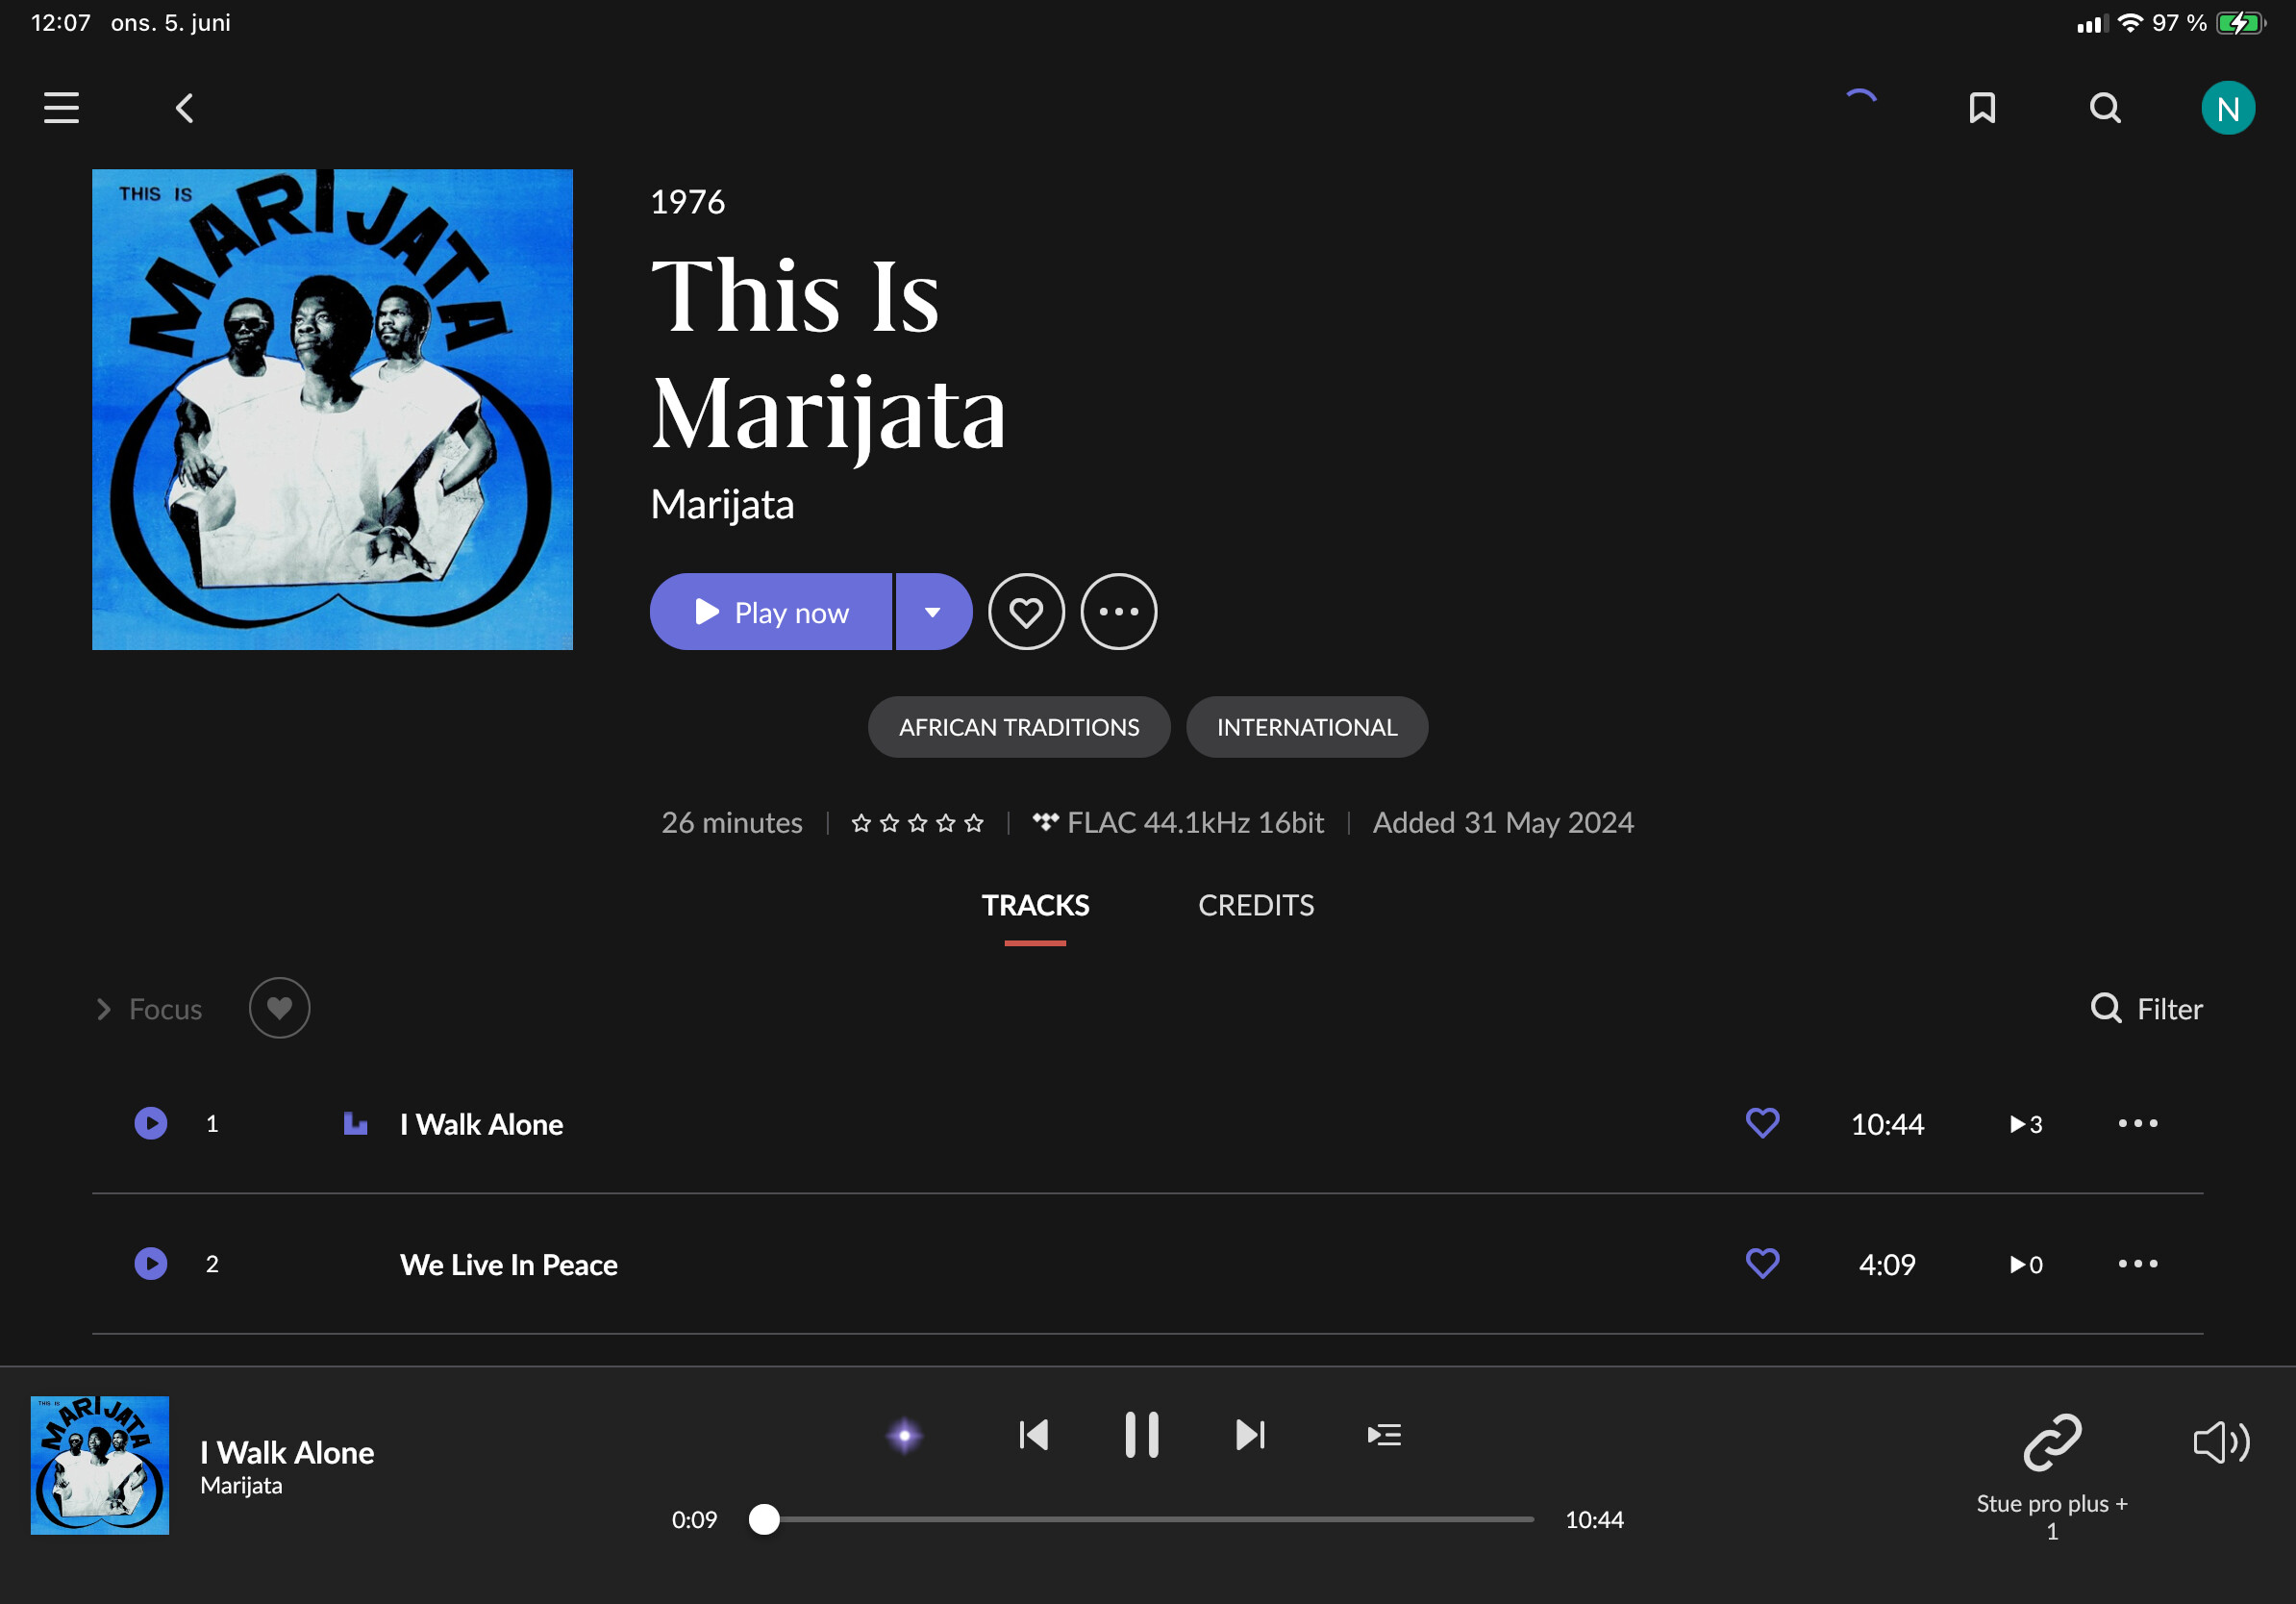The image size is (2296, 1604).
Task: Open more options for We Live In Peace
Action: (2137, 1264)
